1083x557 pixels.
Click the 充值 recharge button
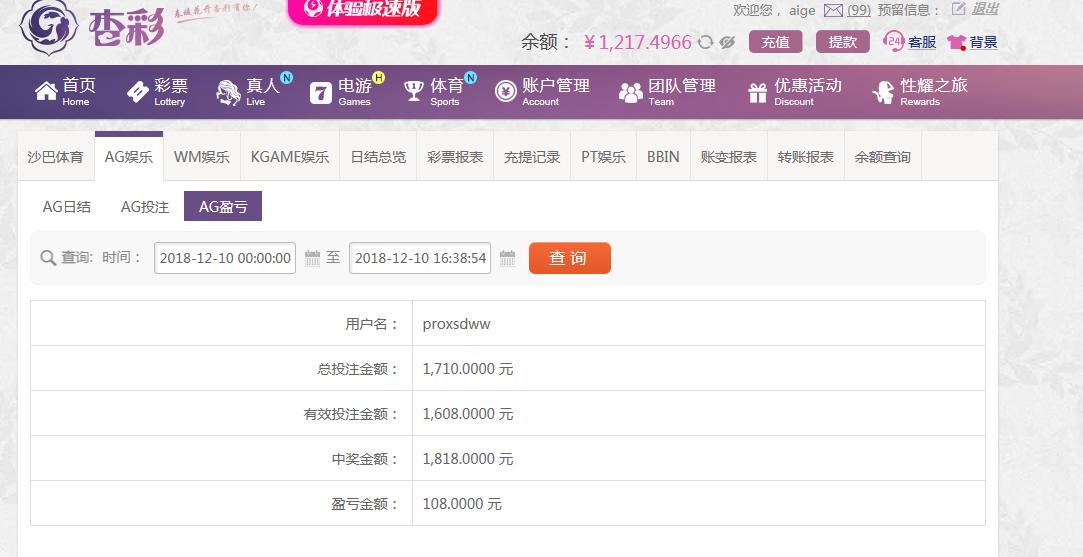pos(776,42)
